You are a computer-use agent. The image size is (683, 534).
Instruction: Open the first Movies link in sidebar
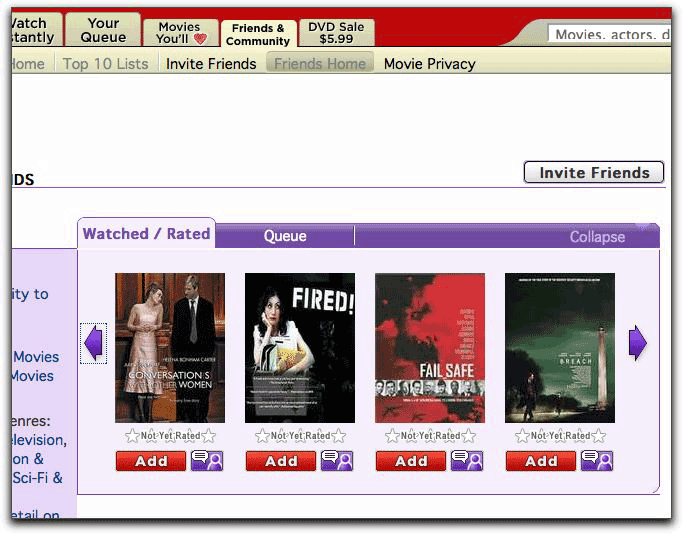click(x=36, y=357)
